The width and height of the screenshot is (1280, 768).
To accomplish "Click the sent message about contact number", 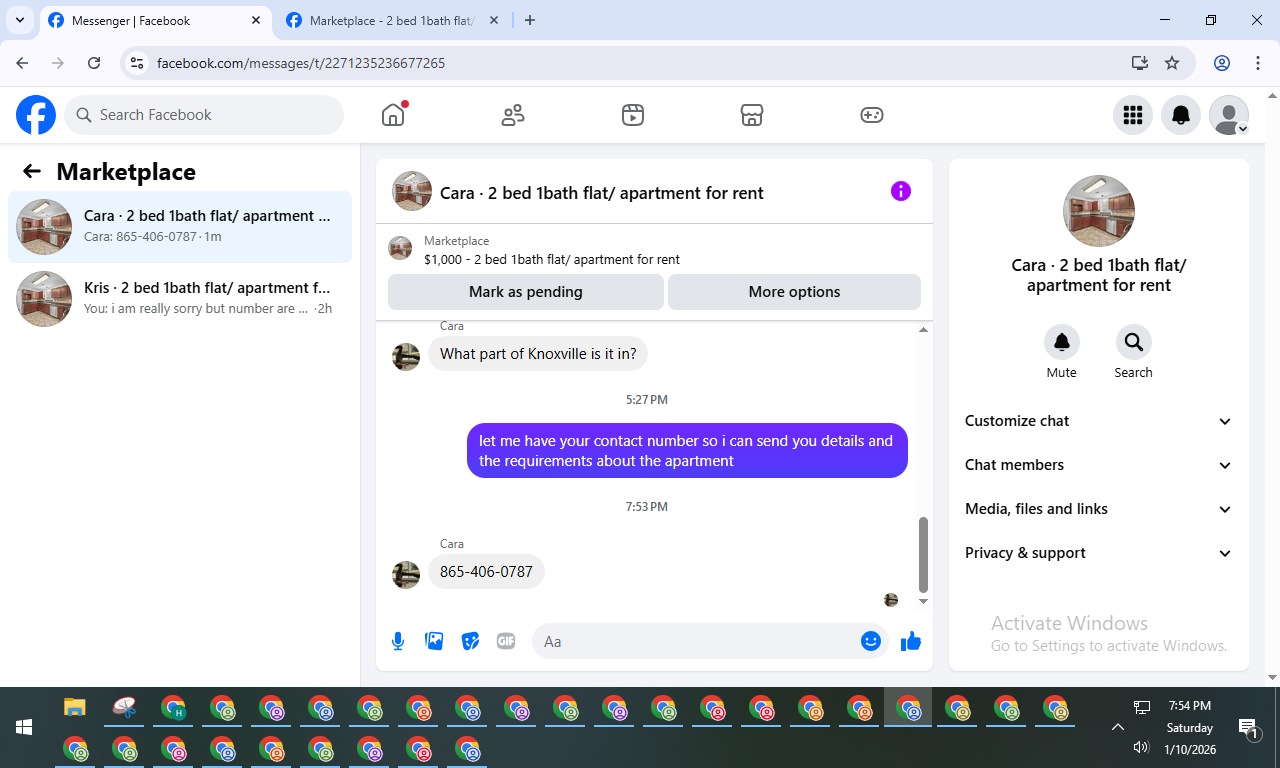I will point(687,451).
